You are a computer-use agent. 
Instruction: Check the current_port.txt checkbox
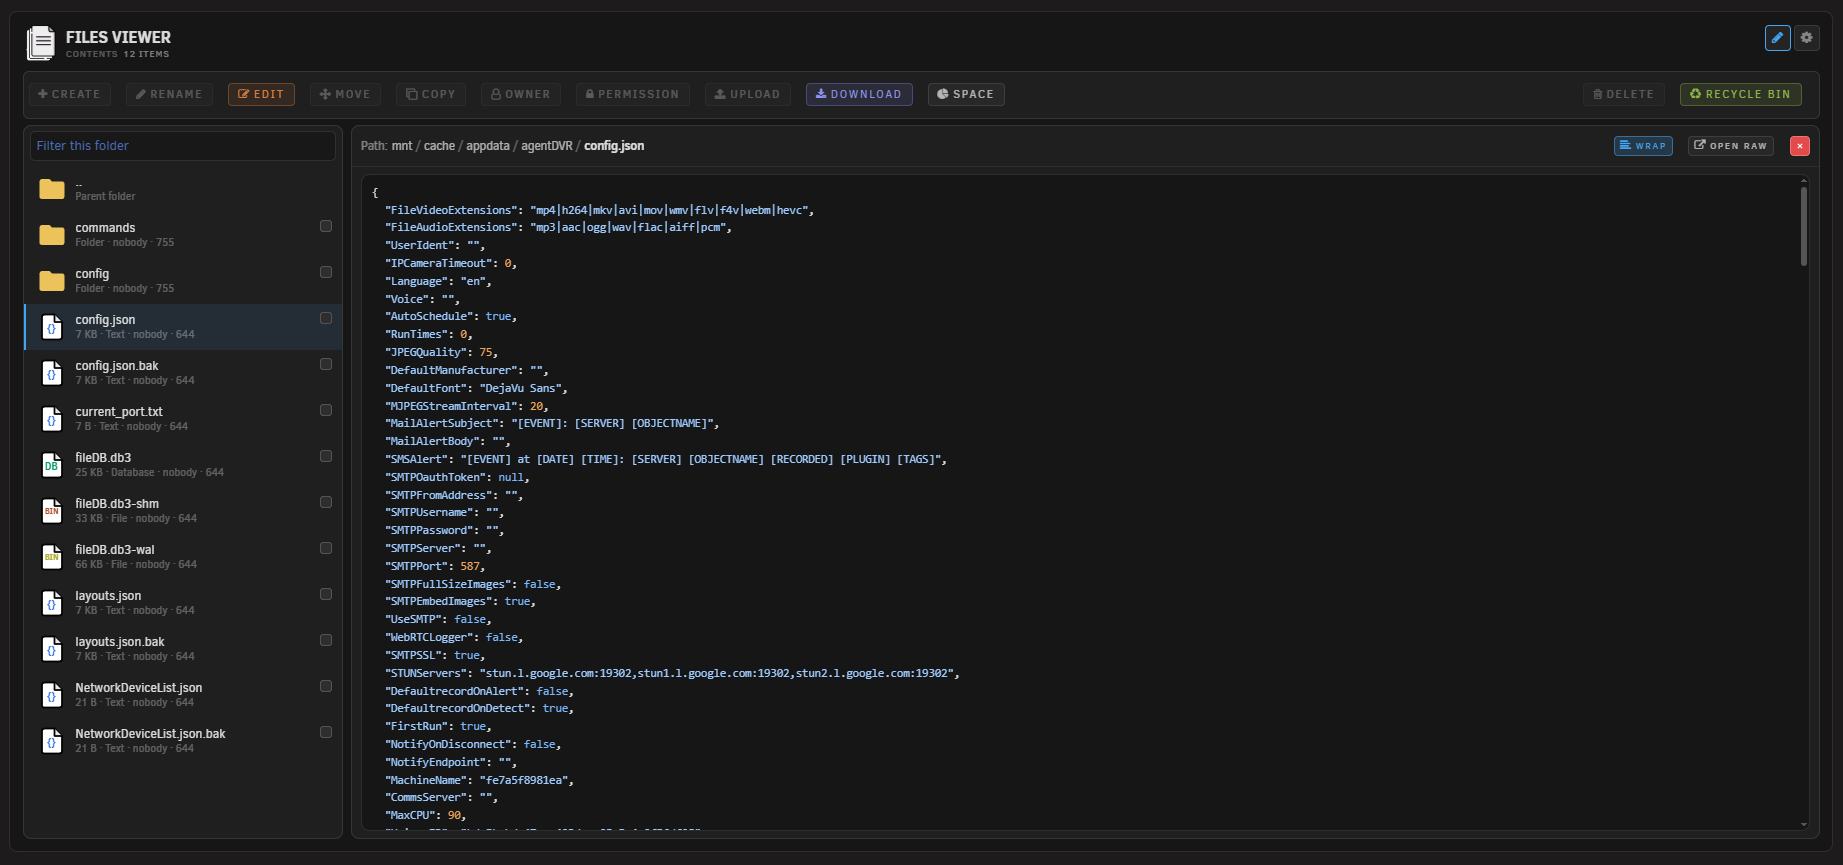pos(326,410)
